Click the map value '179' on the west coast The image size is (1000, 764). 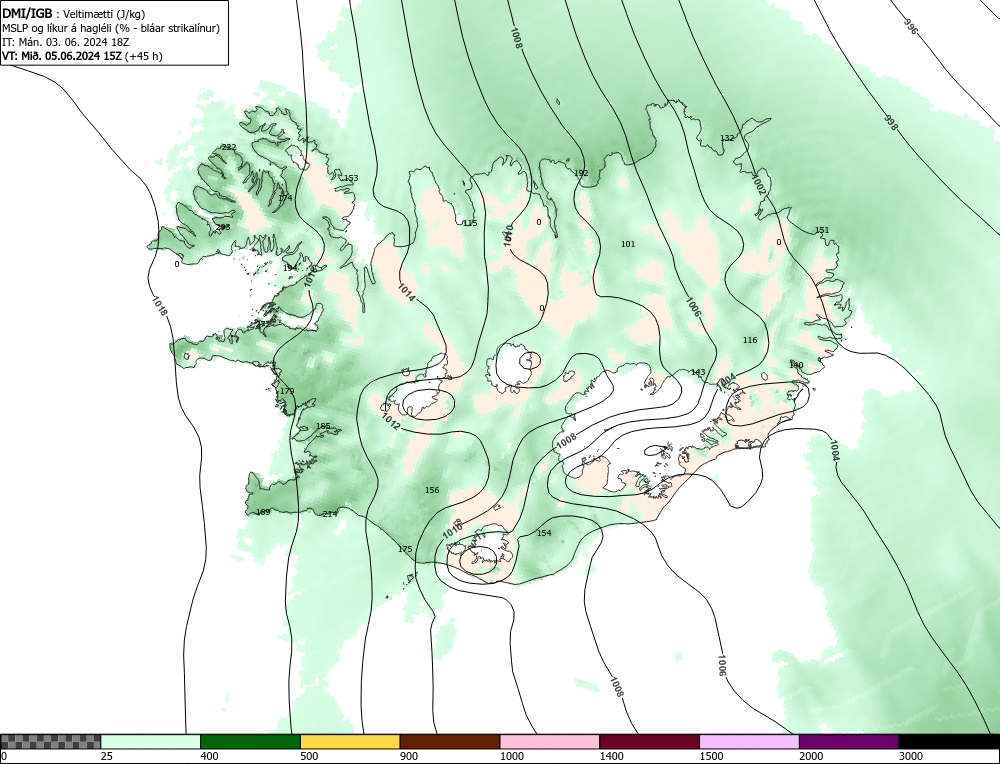287,392
